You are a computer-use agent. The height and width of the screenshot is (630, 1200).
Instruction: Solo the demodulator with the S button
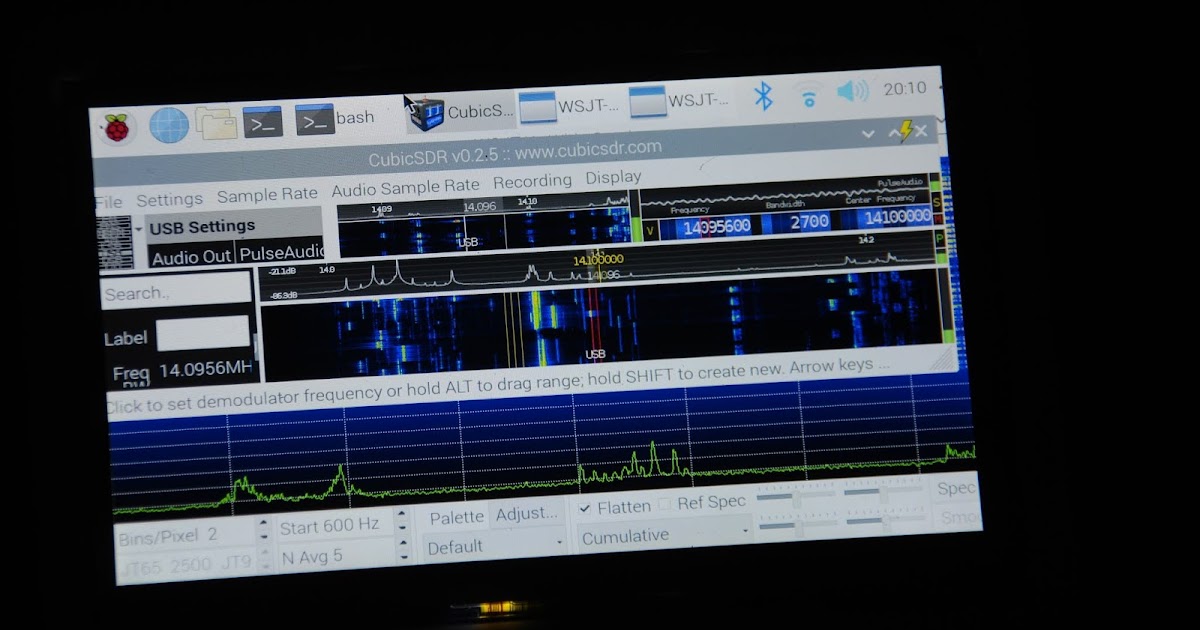coord(936,201)
